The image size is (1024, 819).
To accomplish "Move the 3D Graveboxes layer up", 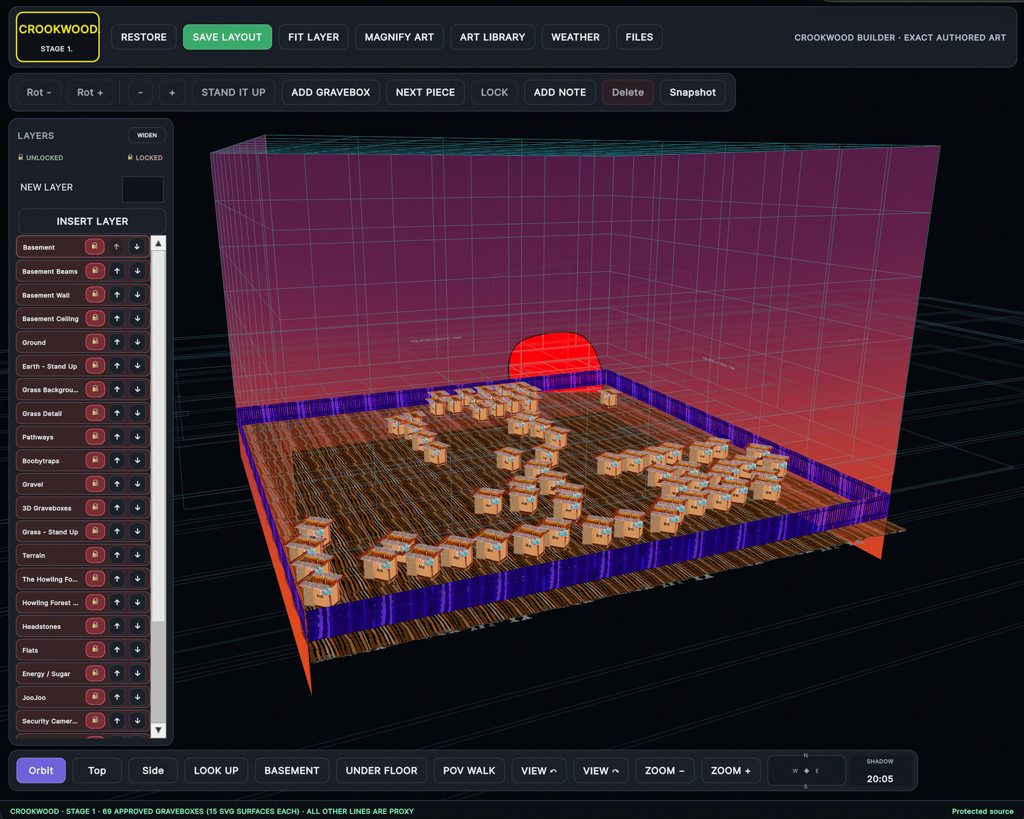I will [x=116, y=507].
